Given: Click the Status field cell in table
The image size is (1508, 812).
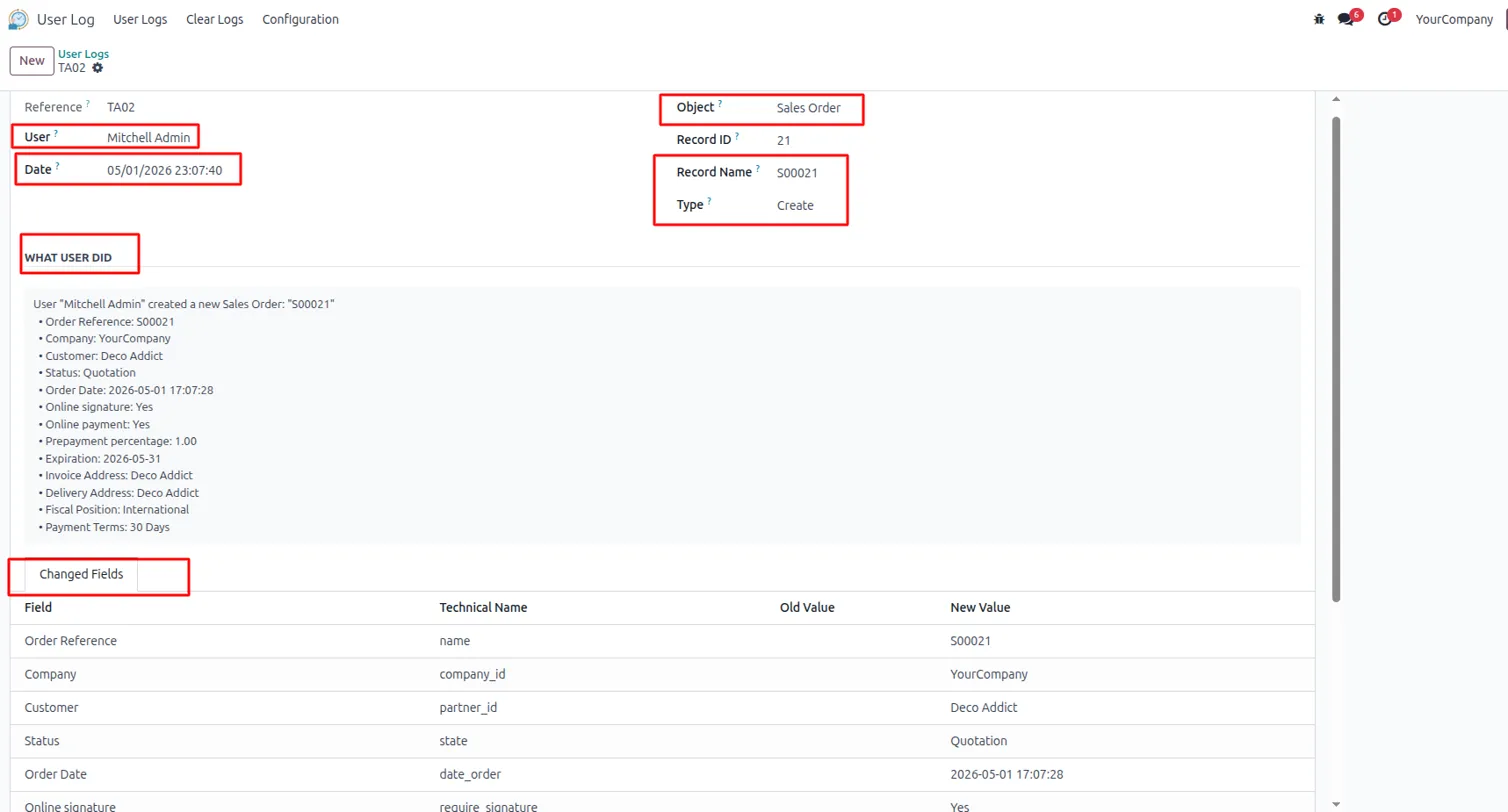Looking at the screenshot, I should click(x=42, y=741).
